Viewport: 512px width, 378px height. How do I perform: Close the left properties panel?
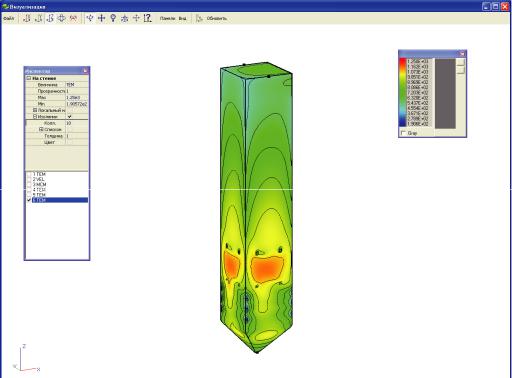tap(85, 71)
